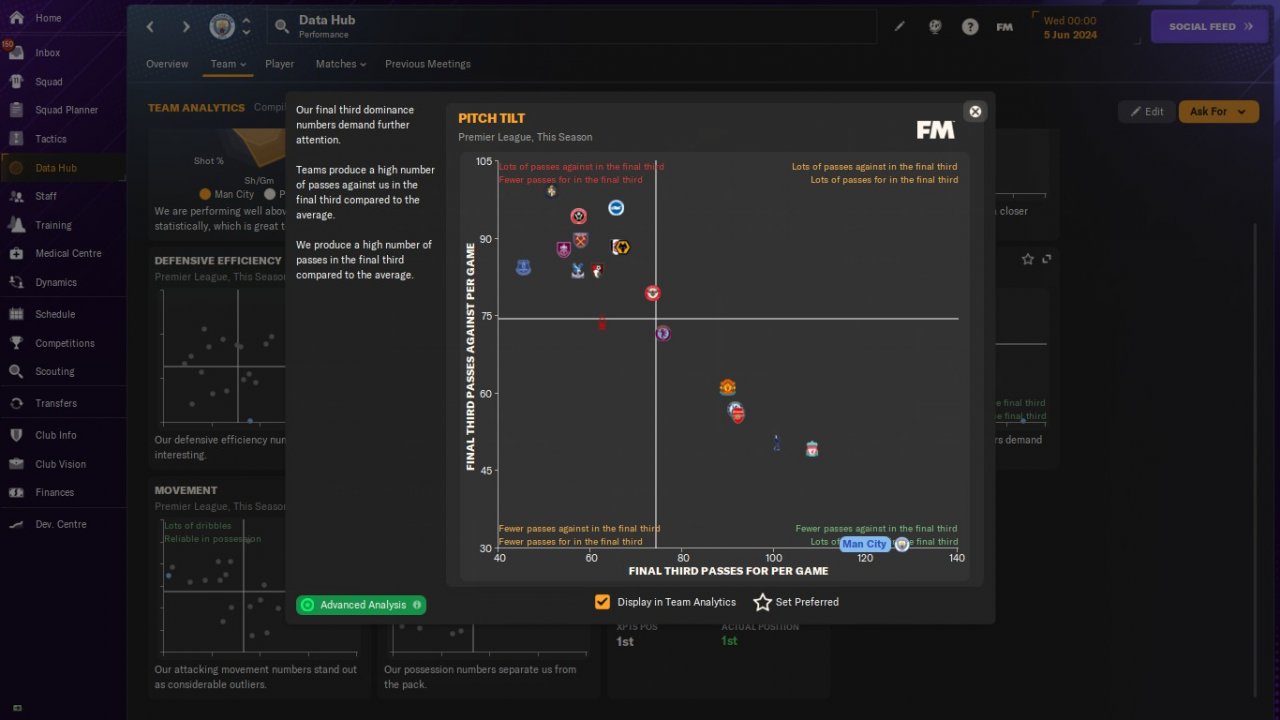
Task: Select the Brighton badge on the chart
Action: (x=616, y=208)
